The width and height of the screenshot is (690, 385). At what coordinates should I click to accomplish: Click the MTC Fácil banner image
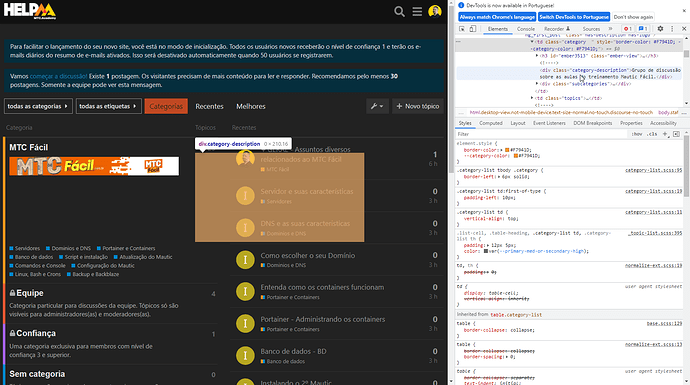pyautogui.click(x=94, y=166)
